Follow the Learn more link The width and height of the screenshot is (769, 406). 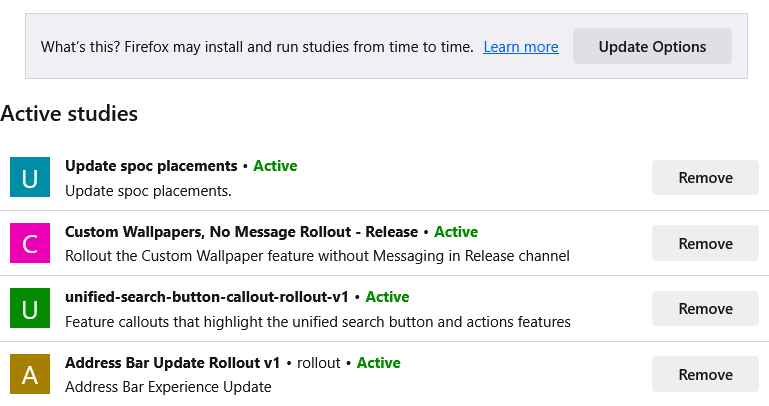click(x=521, y=47)
